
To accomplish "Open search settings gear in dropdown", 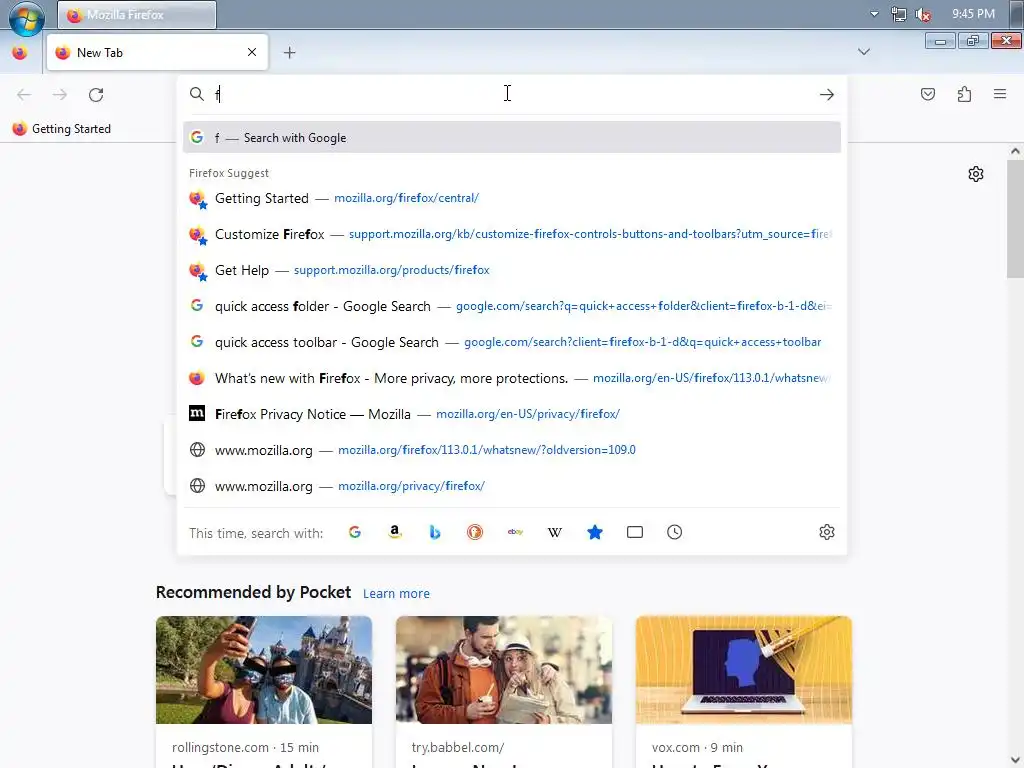I will pyautogui.click(x=827, y=532).
